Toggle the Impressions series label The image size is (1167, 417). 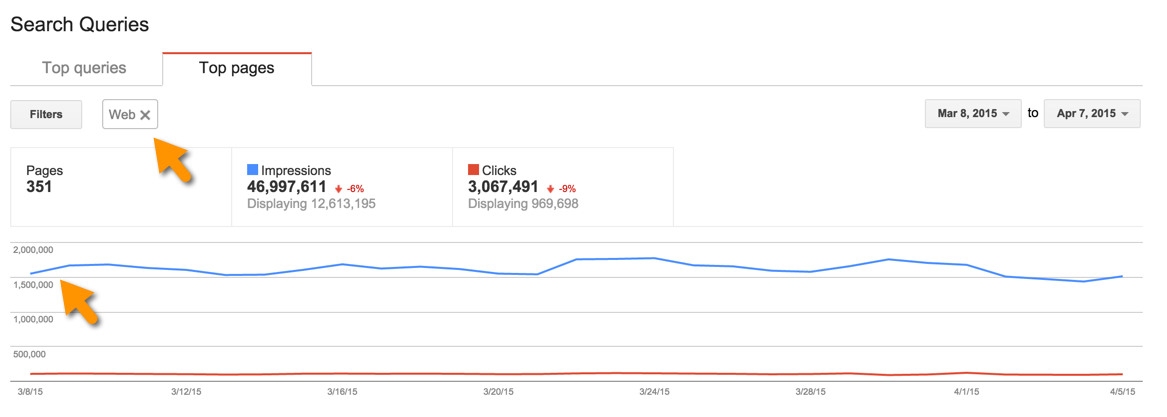coord(296,170)
